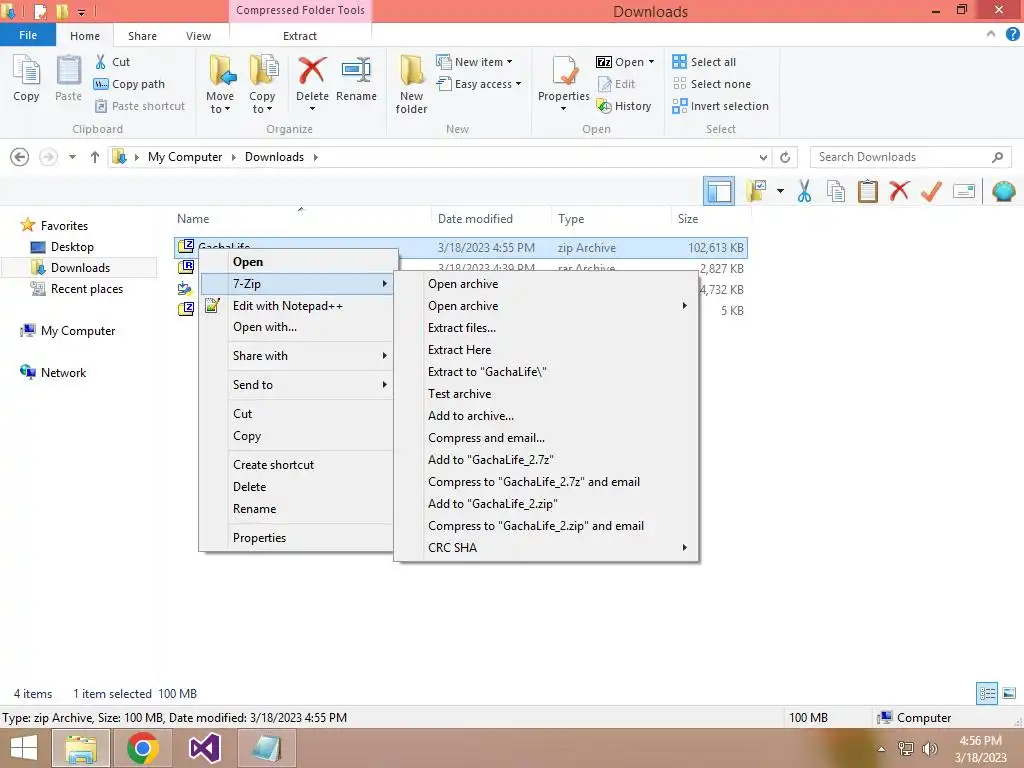1024x768 pixels.
Task: Switch to details view icon in the status bar
Action: [x=987, y=694]
